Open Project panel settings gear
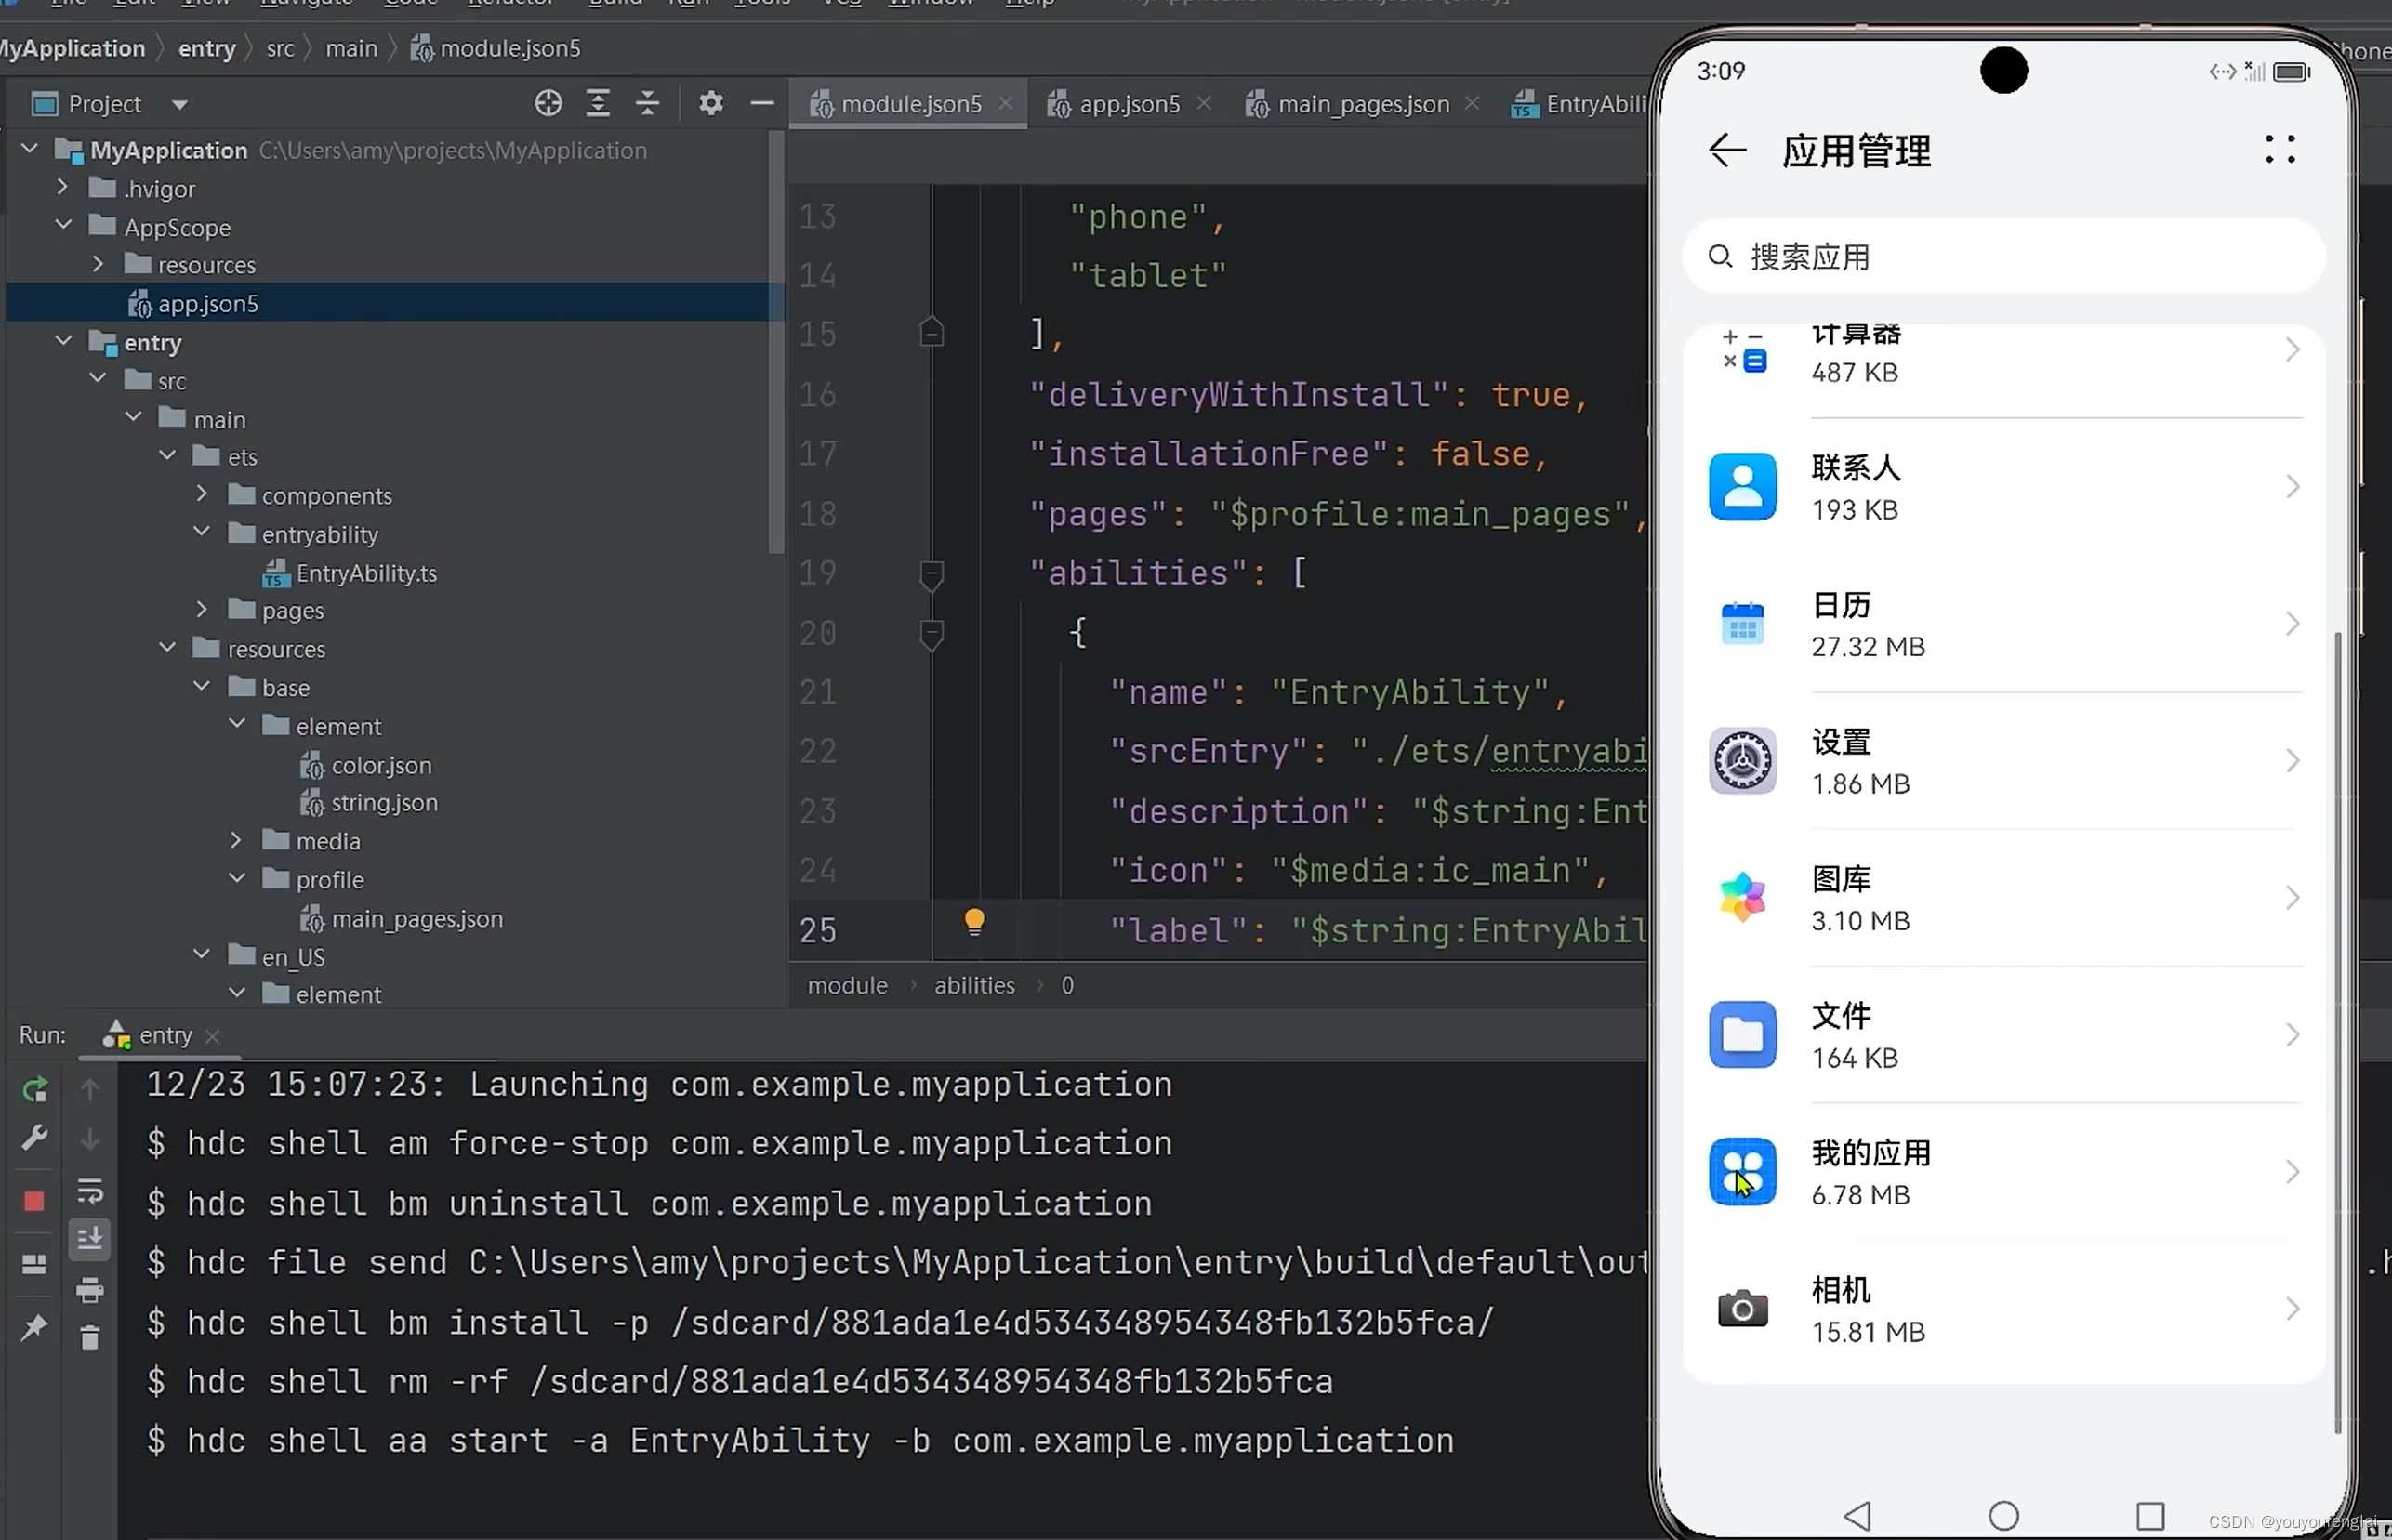Screen dimensions: 2392x1540 [x=711, y=103]
